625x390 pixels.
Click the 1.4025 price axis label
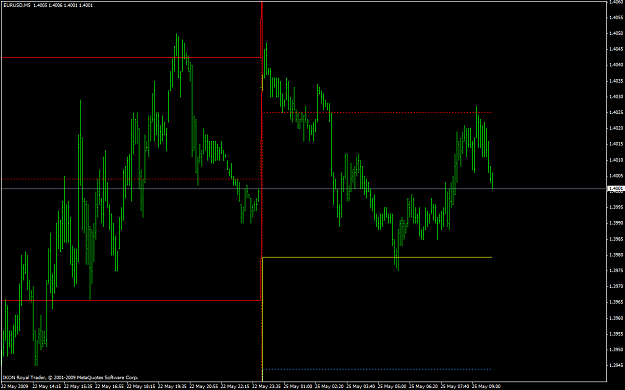pos(616,112)
